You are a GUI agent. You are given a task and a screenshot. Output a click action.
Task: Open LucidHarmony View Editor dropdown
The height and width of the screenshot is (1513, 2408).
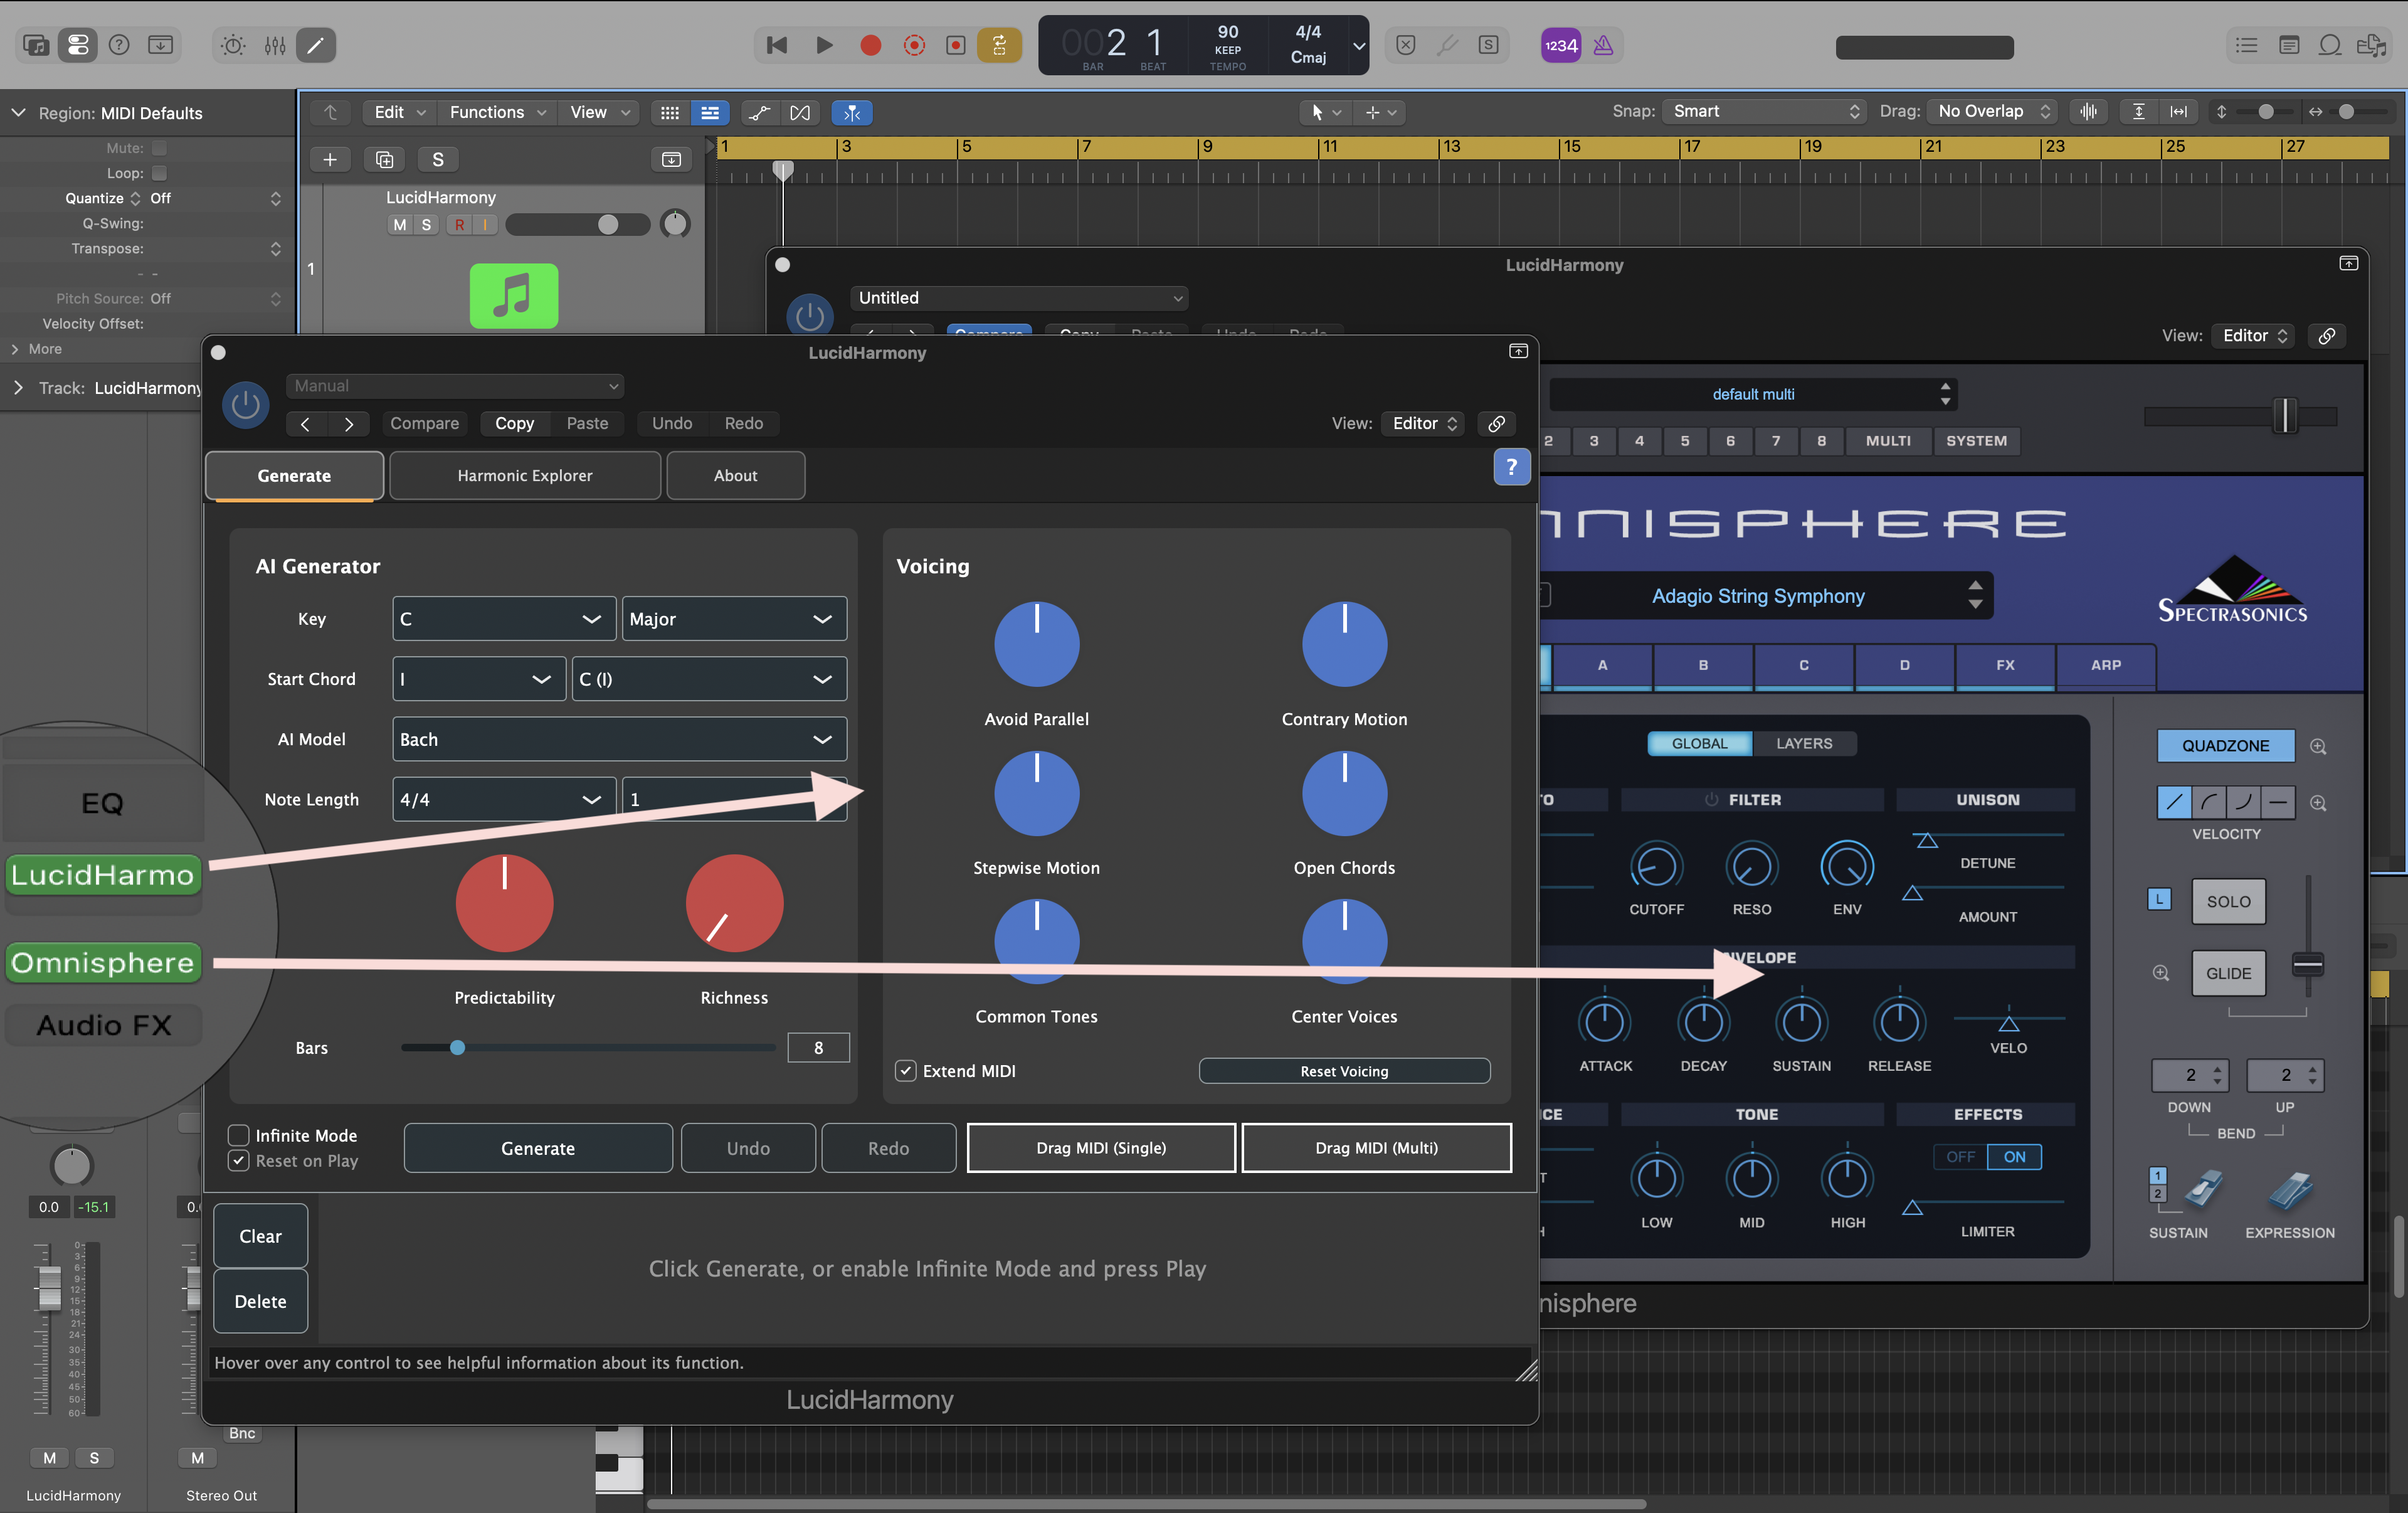(1423, 423)
